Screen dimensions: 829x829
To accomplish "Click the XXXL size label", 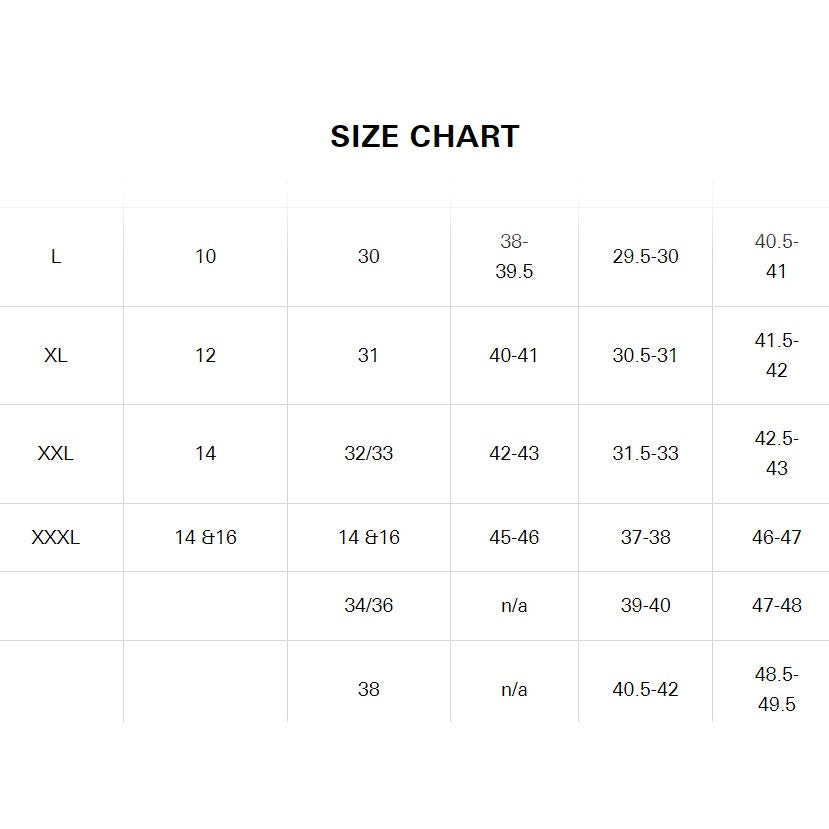I will coord(56,537).
